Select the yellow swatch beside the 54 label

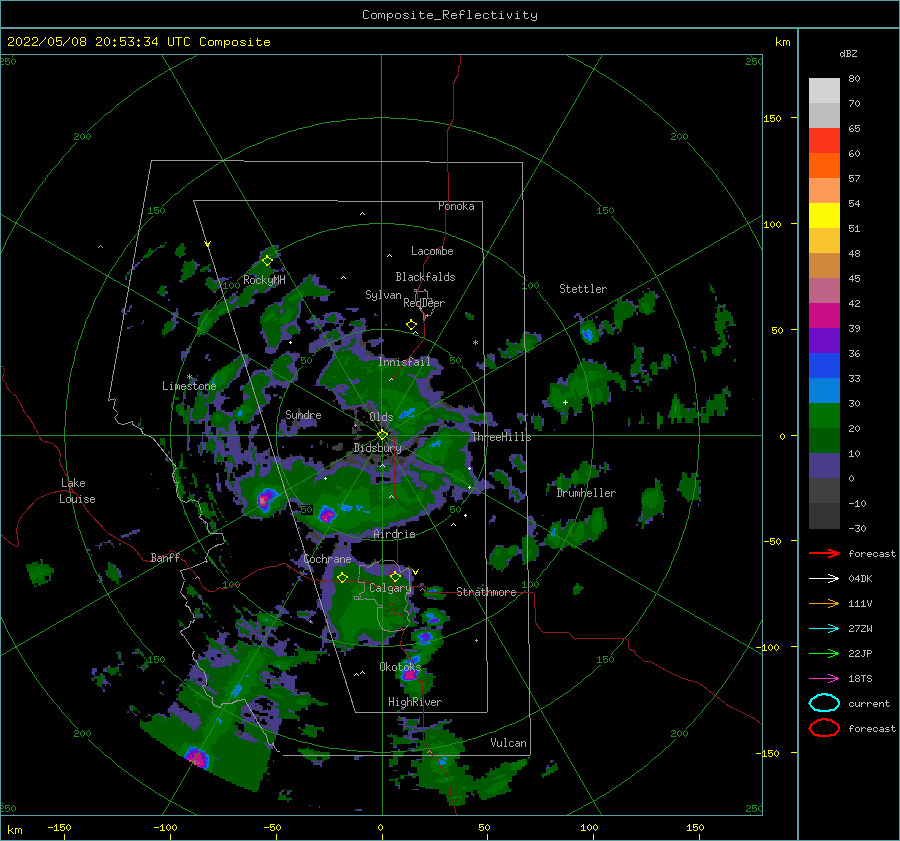[824, 216]
